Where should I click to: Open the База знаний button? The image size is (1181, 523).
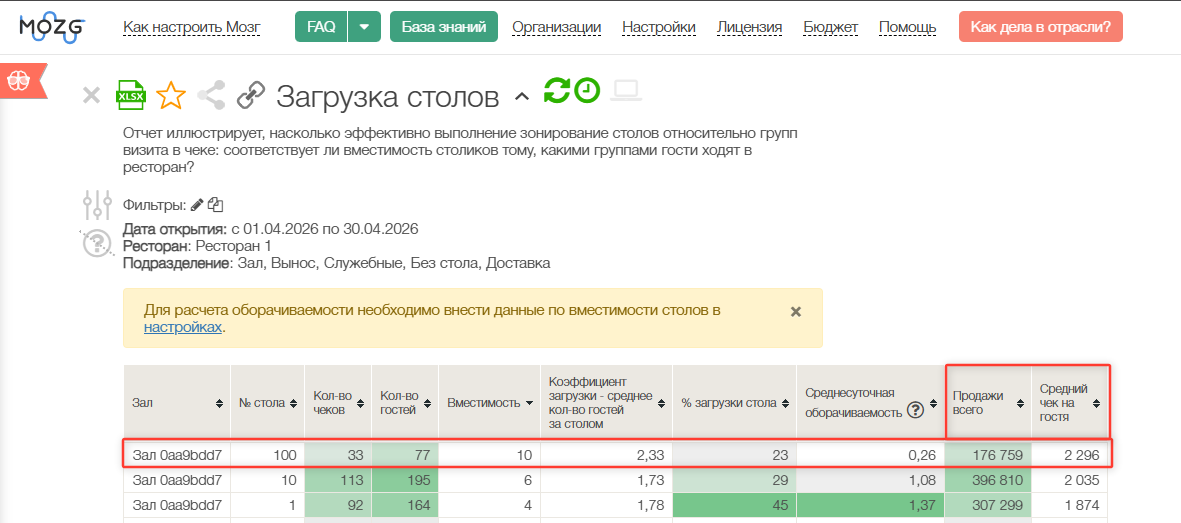pyautogui.click(x=444, y=27)
